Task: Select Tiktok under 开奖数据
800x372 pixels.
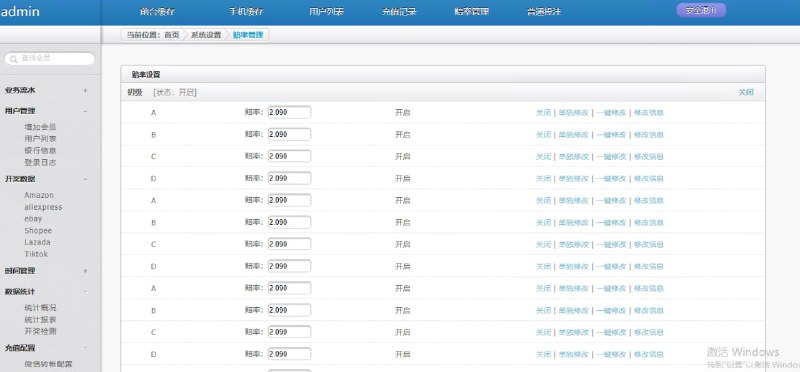Action: [36, 254]
